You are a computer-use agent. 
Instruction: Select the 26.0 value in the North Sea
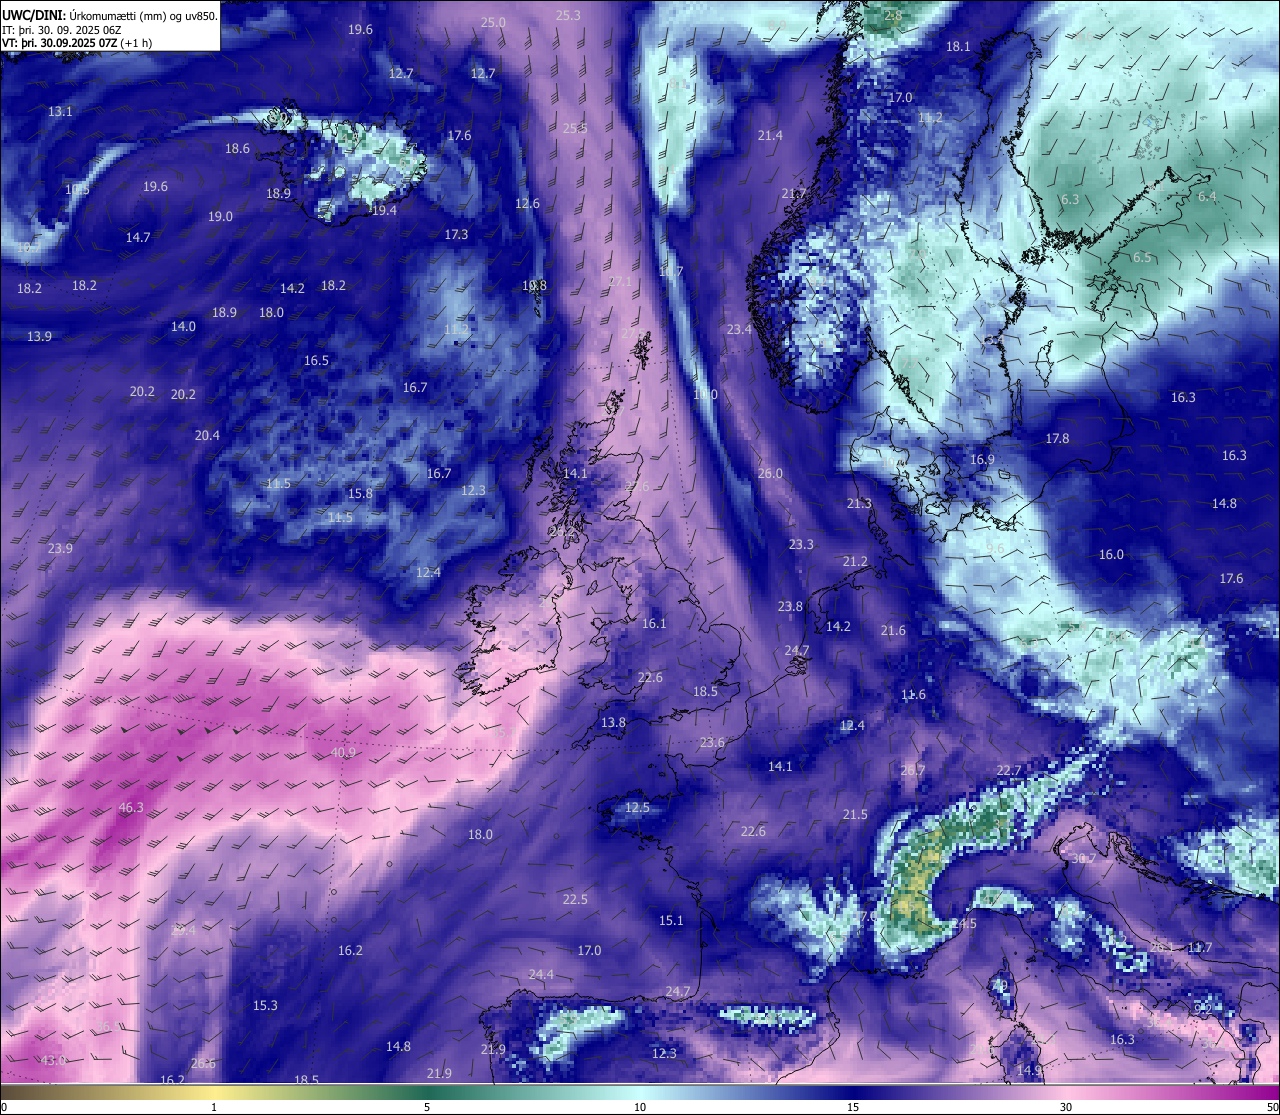pos(770,474)
